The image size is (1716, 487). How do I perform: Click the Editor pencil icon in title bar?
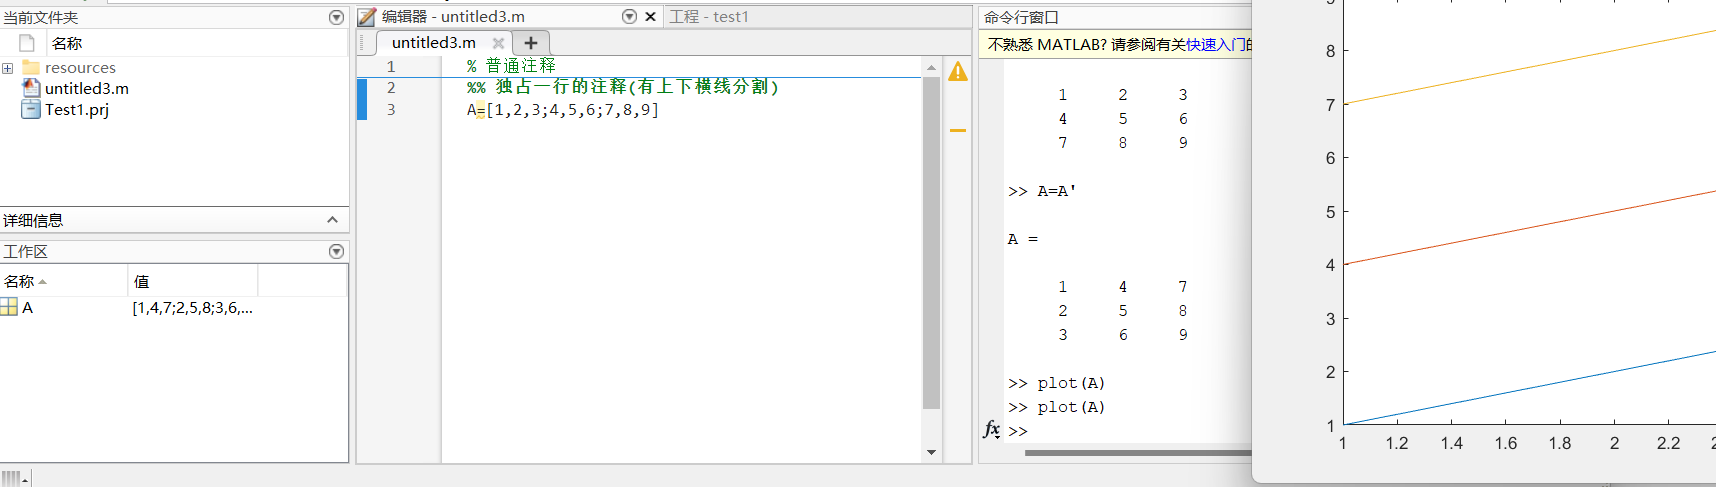tap(367, 17)
